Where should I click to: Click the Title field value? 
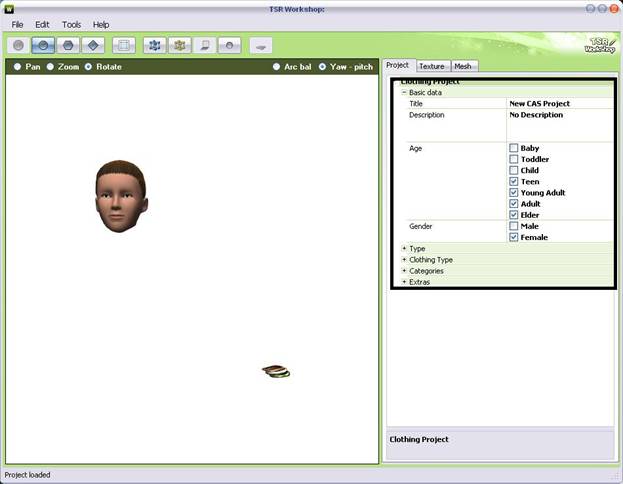click(560, 104)
